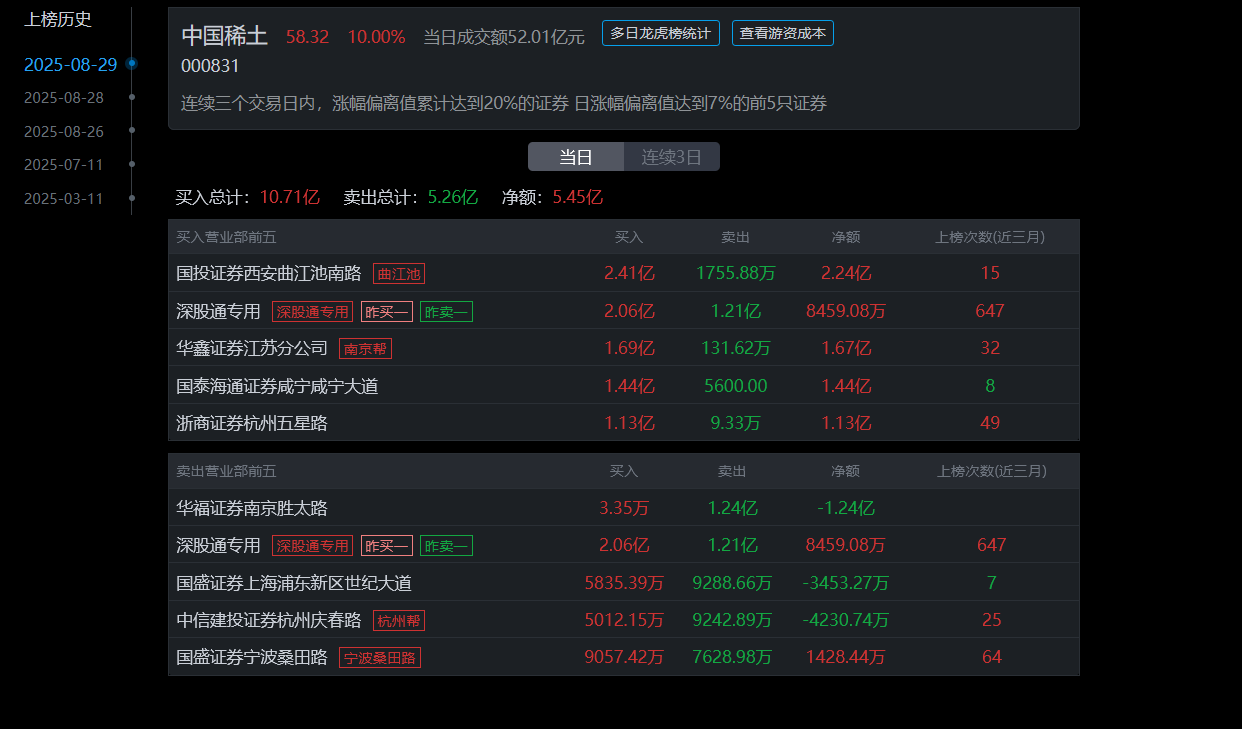
Task: Click 买入营业部前五 header
Action: click(226, 237)
